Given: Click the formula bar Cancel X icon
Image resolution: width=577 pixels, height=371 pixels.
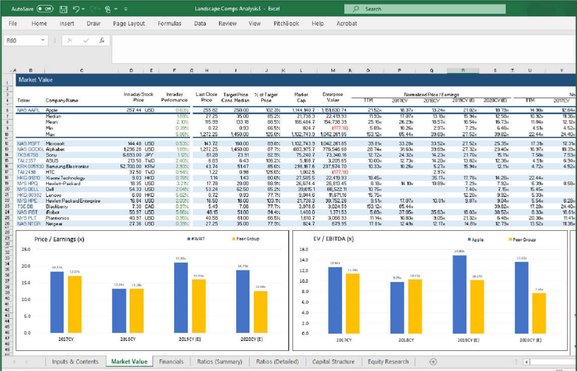Looking at the screenshot, I should tap(70, 40).
